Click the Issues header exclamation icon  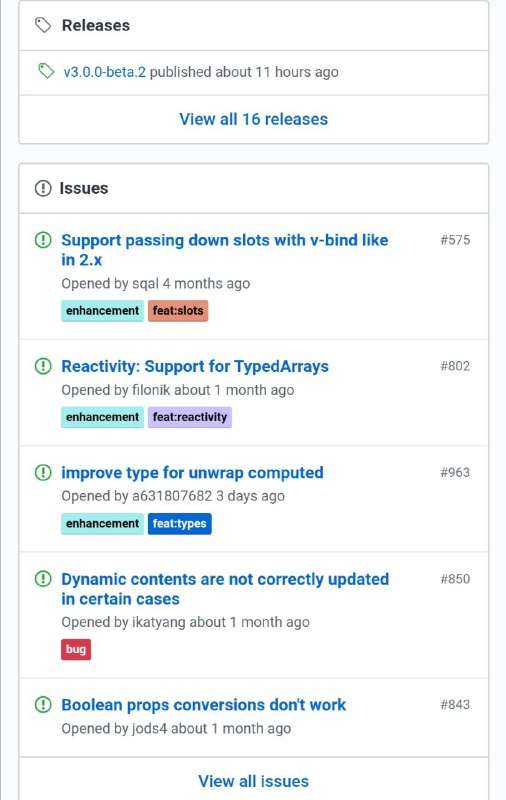[x=43, y=188]
